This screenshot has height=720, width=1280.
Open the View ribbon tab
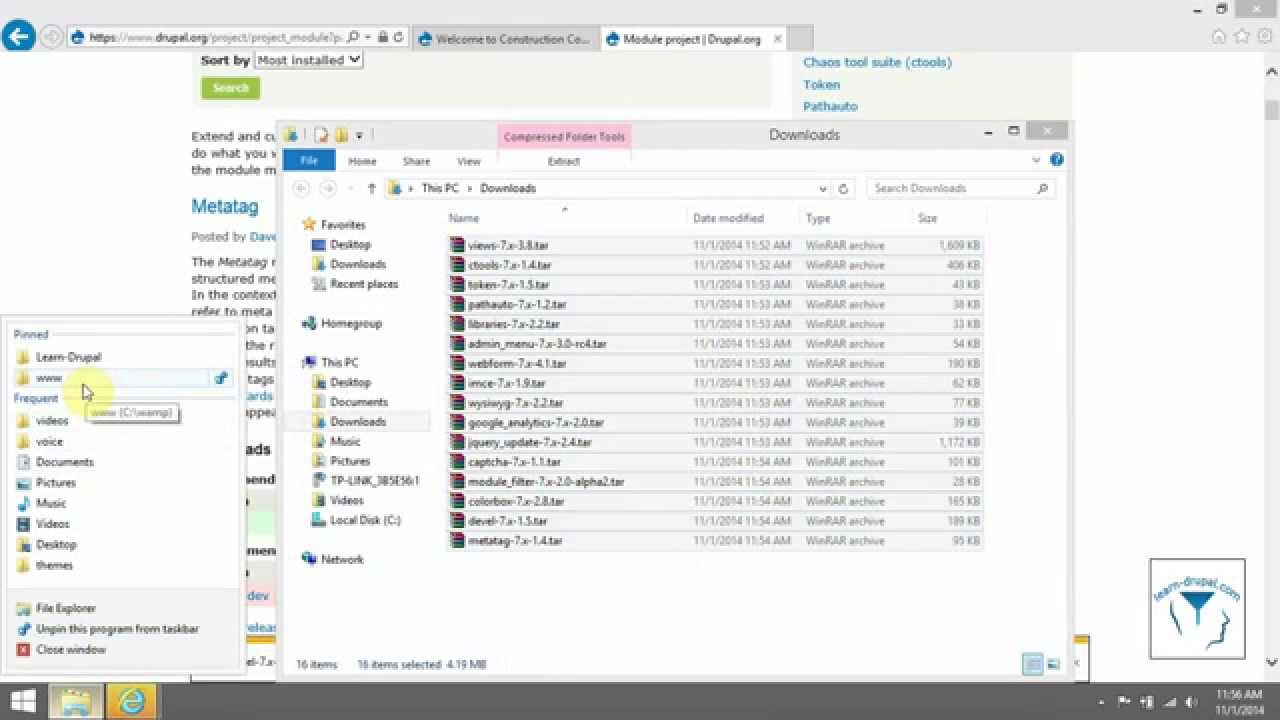[468, 161]
